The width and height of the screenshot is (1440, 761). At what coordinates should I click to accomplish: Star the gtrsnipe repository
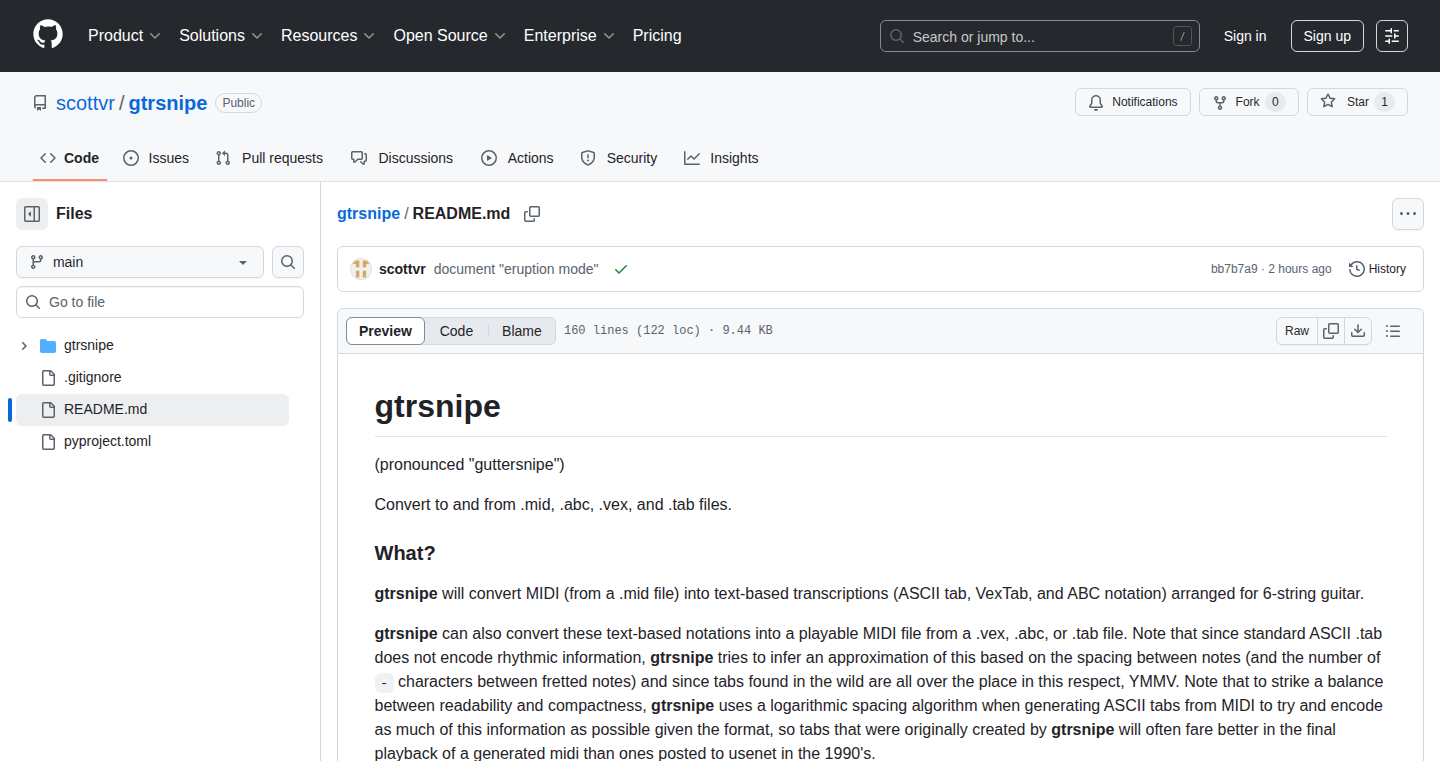point(1357,102)
